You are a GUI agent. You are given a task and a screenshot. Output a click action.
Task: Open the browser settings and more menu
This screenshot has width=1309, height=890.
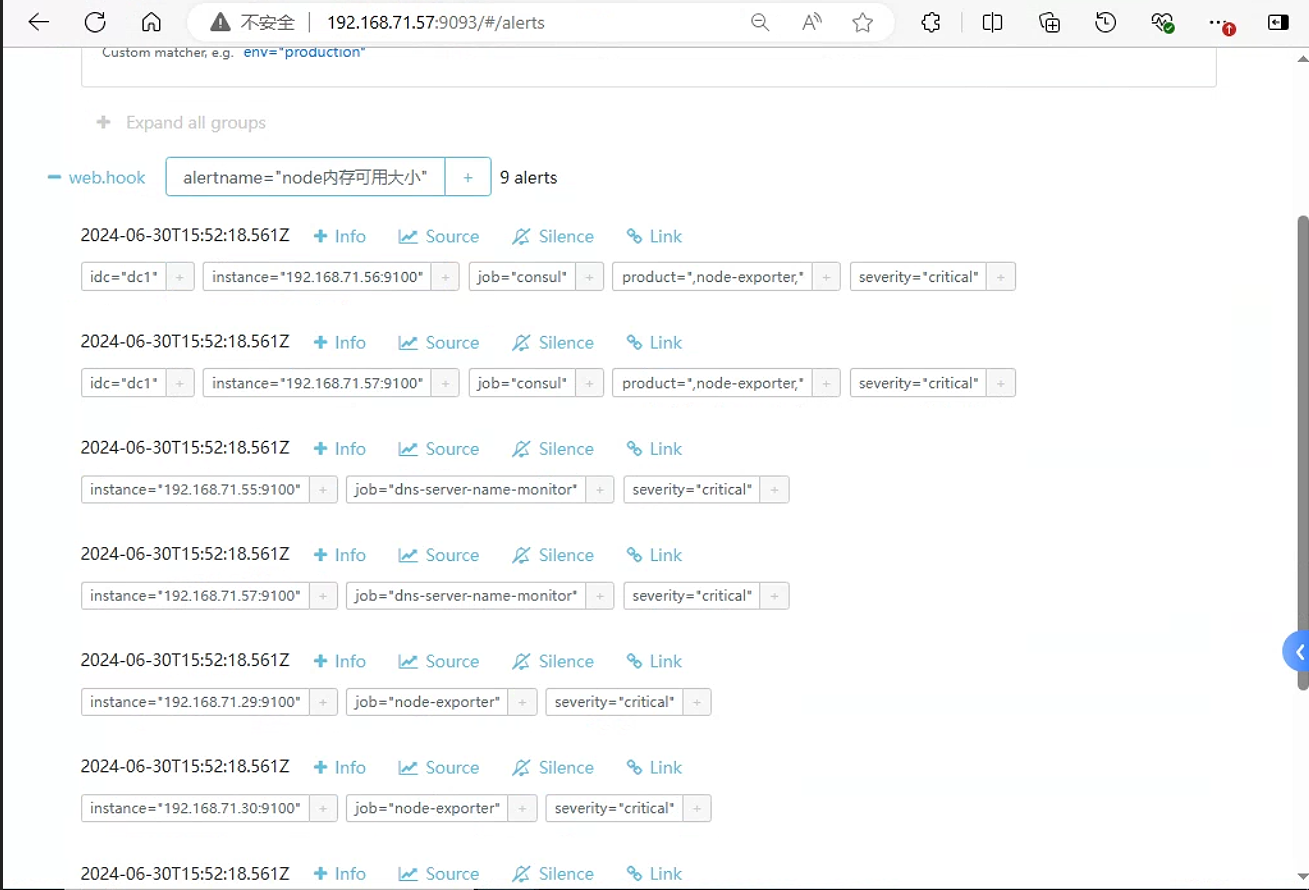point(1219,22)
